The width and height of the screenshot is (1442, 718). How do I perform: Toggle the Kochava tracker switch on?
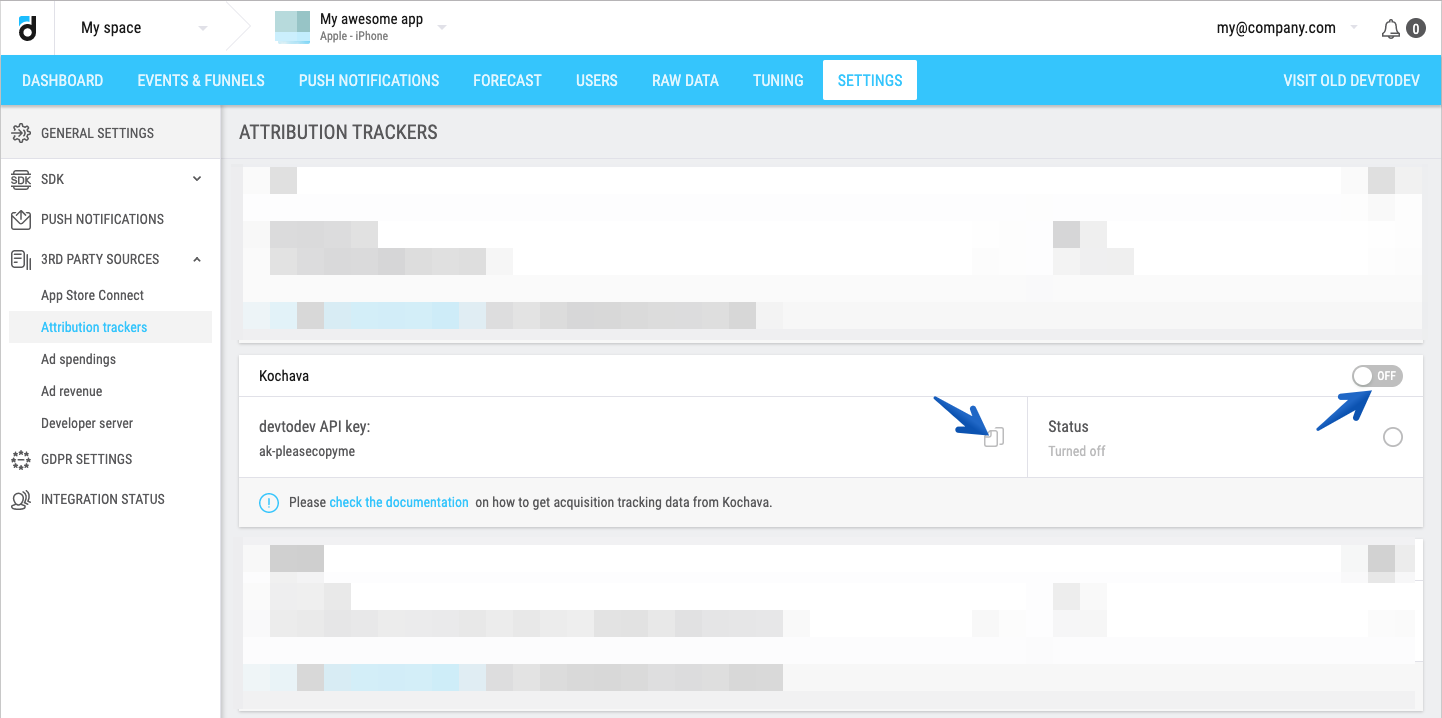[x=1377, y=376]
